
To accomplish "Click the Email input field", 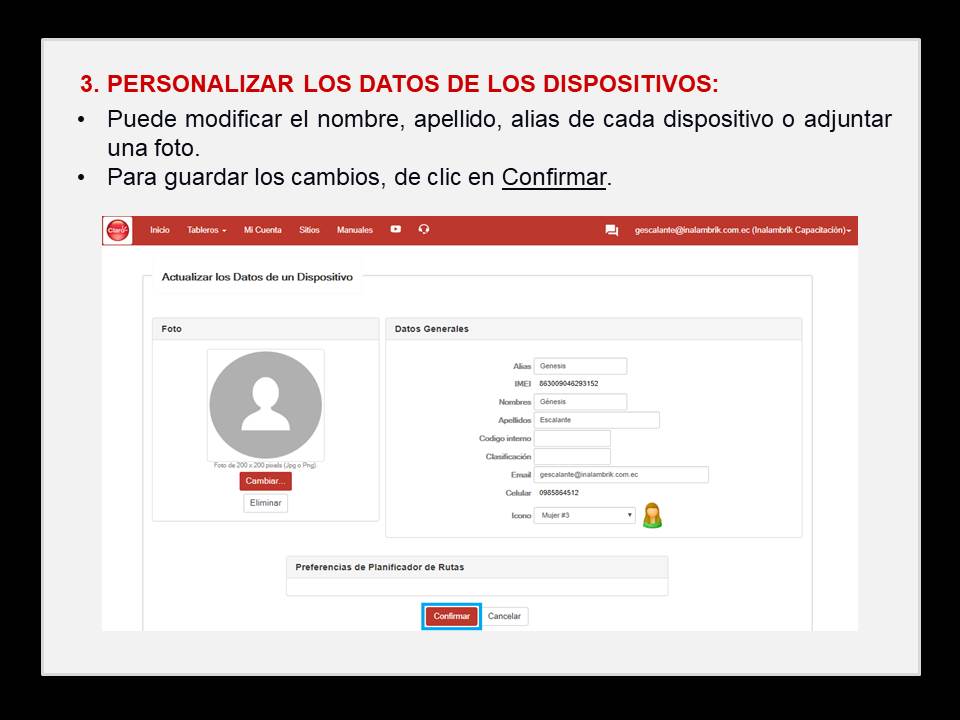I will click(621, 474).
